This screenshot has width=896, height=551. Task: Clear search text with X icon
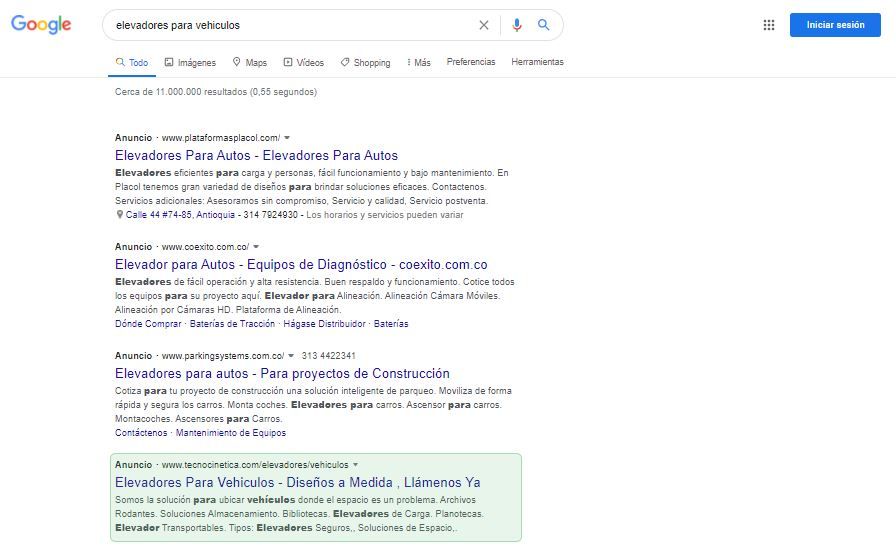tap(484, 25)
